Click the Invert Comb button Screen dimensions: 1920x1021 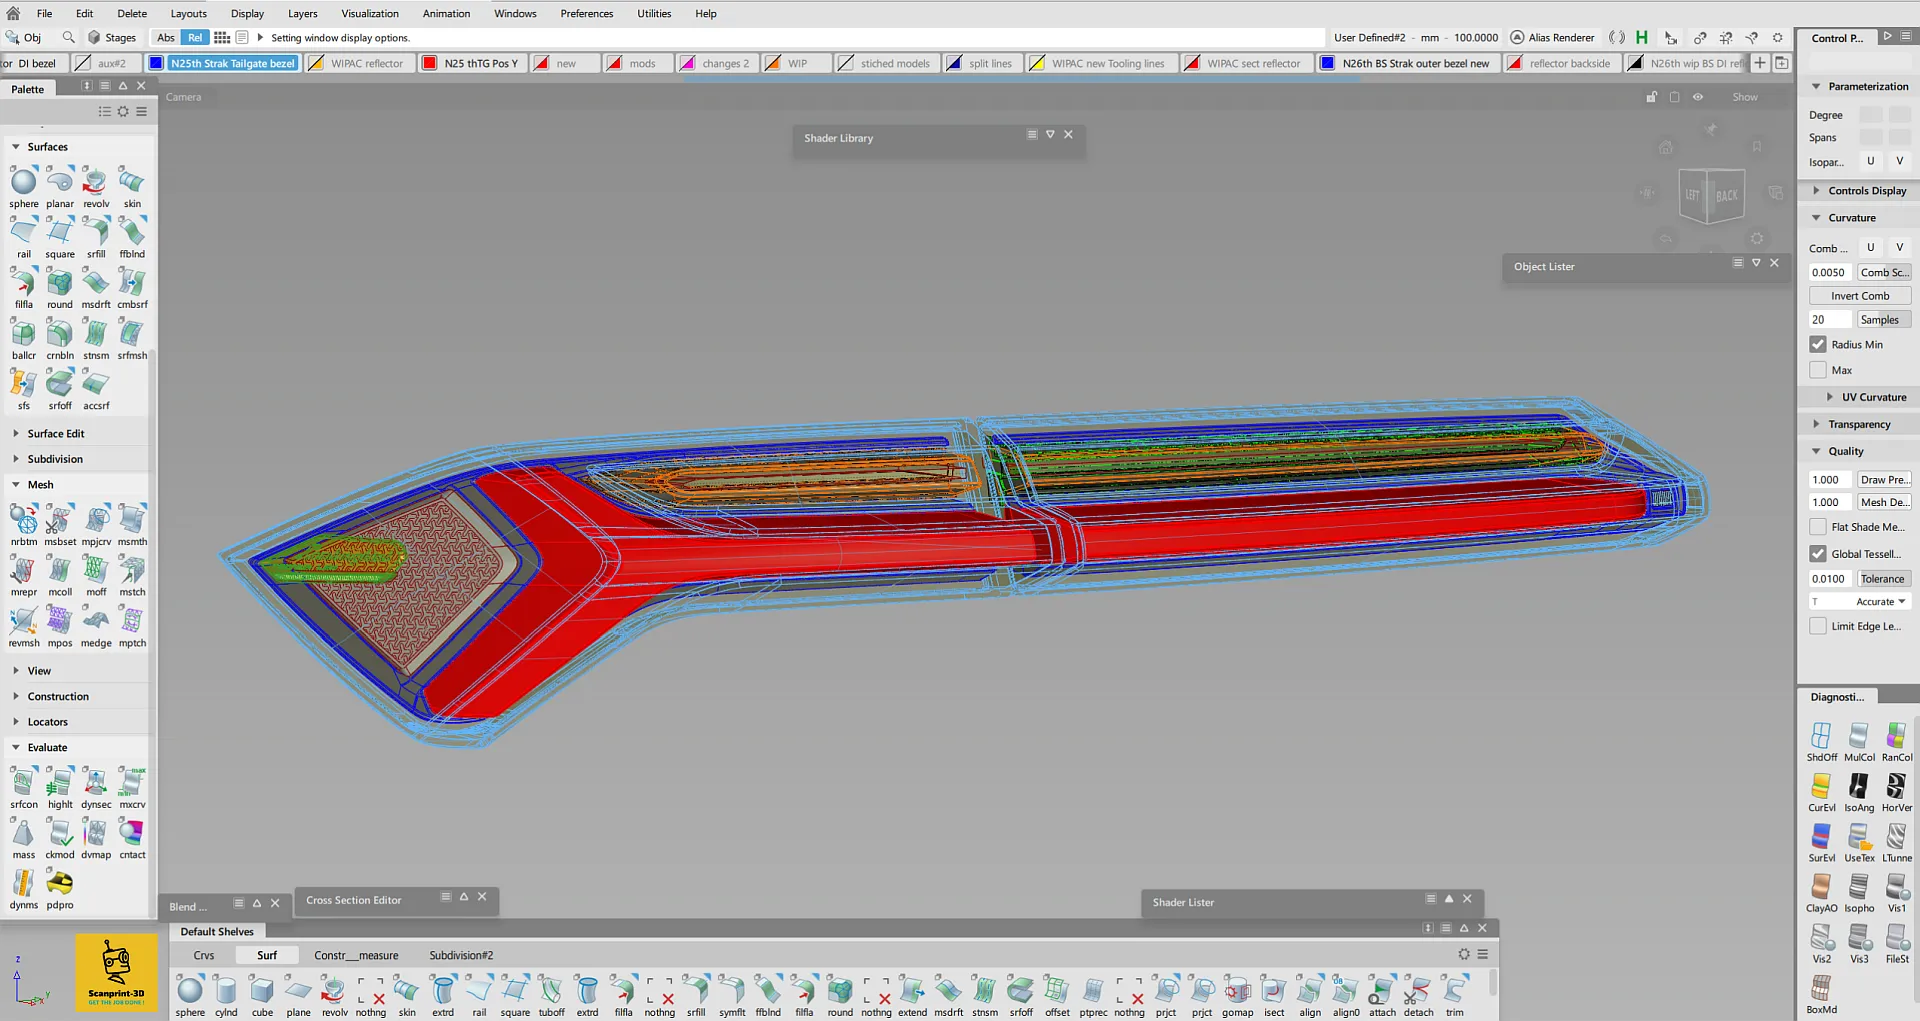pyautogui.click(x=1859, y=296)
